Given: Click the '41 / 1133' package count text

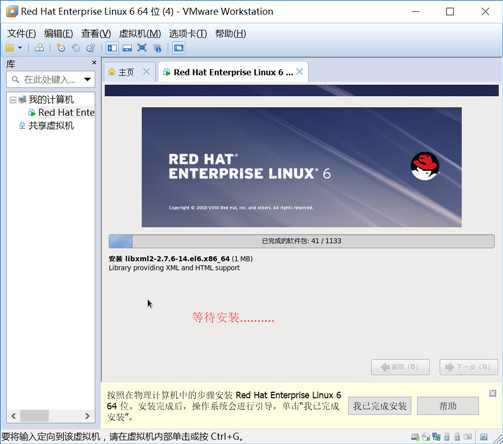Looking at the screenshot, I should pyautogui.click(x=326, y=241).
